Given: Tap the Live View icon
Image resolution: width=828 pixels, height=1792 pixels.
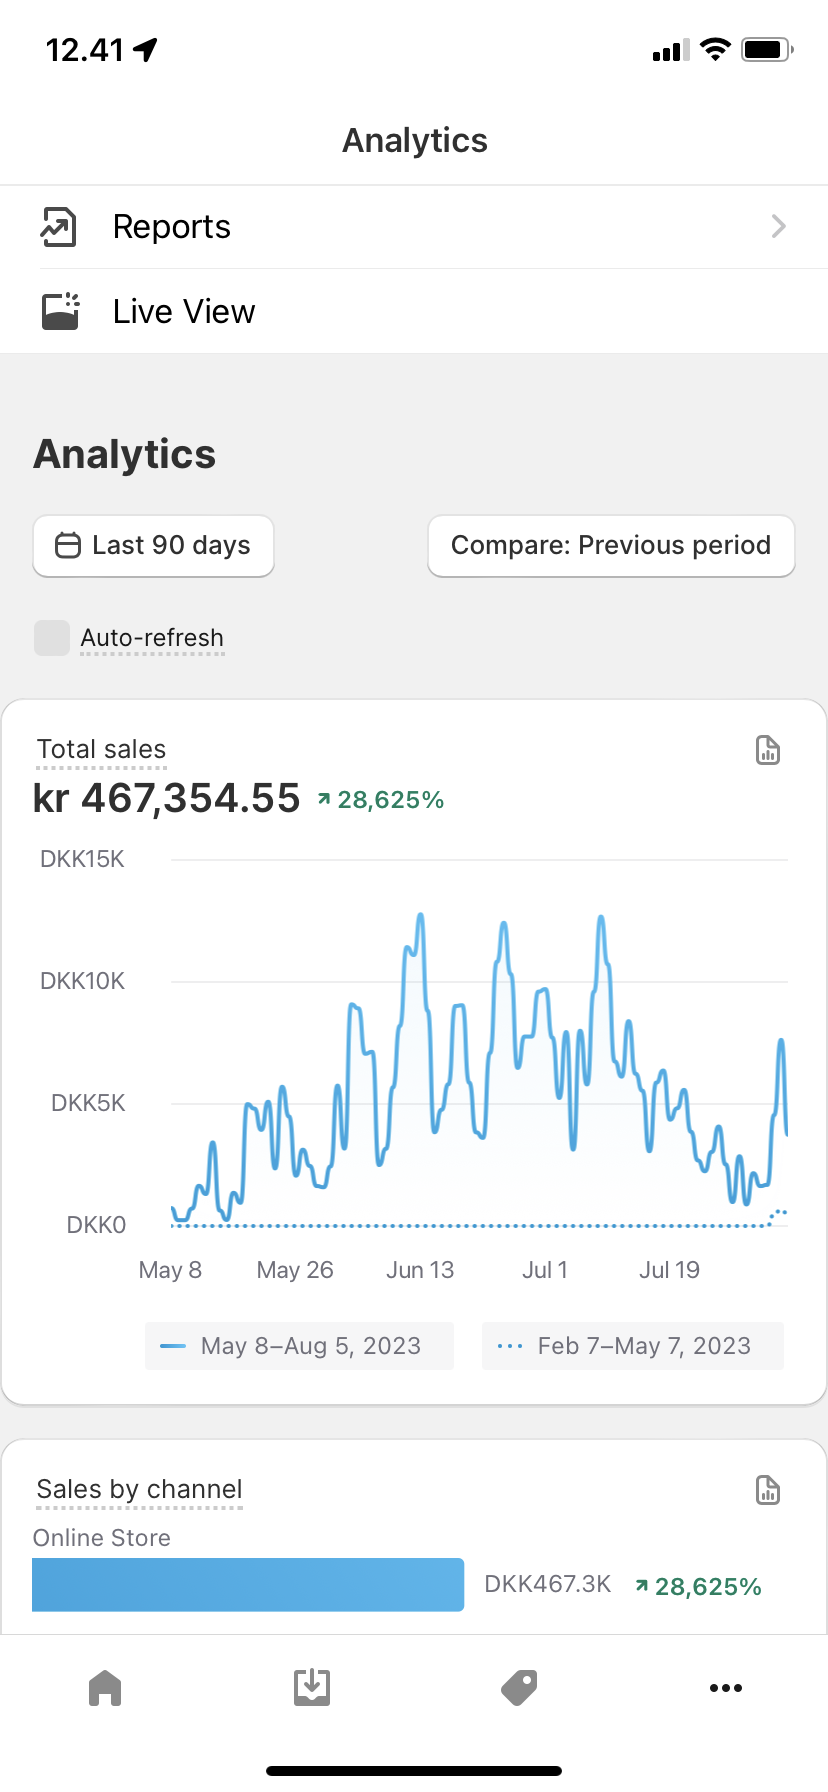Looking at the screenshot, I should 60,311.
